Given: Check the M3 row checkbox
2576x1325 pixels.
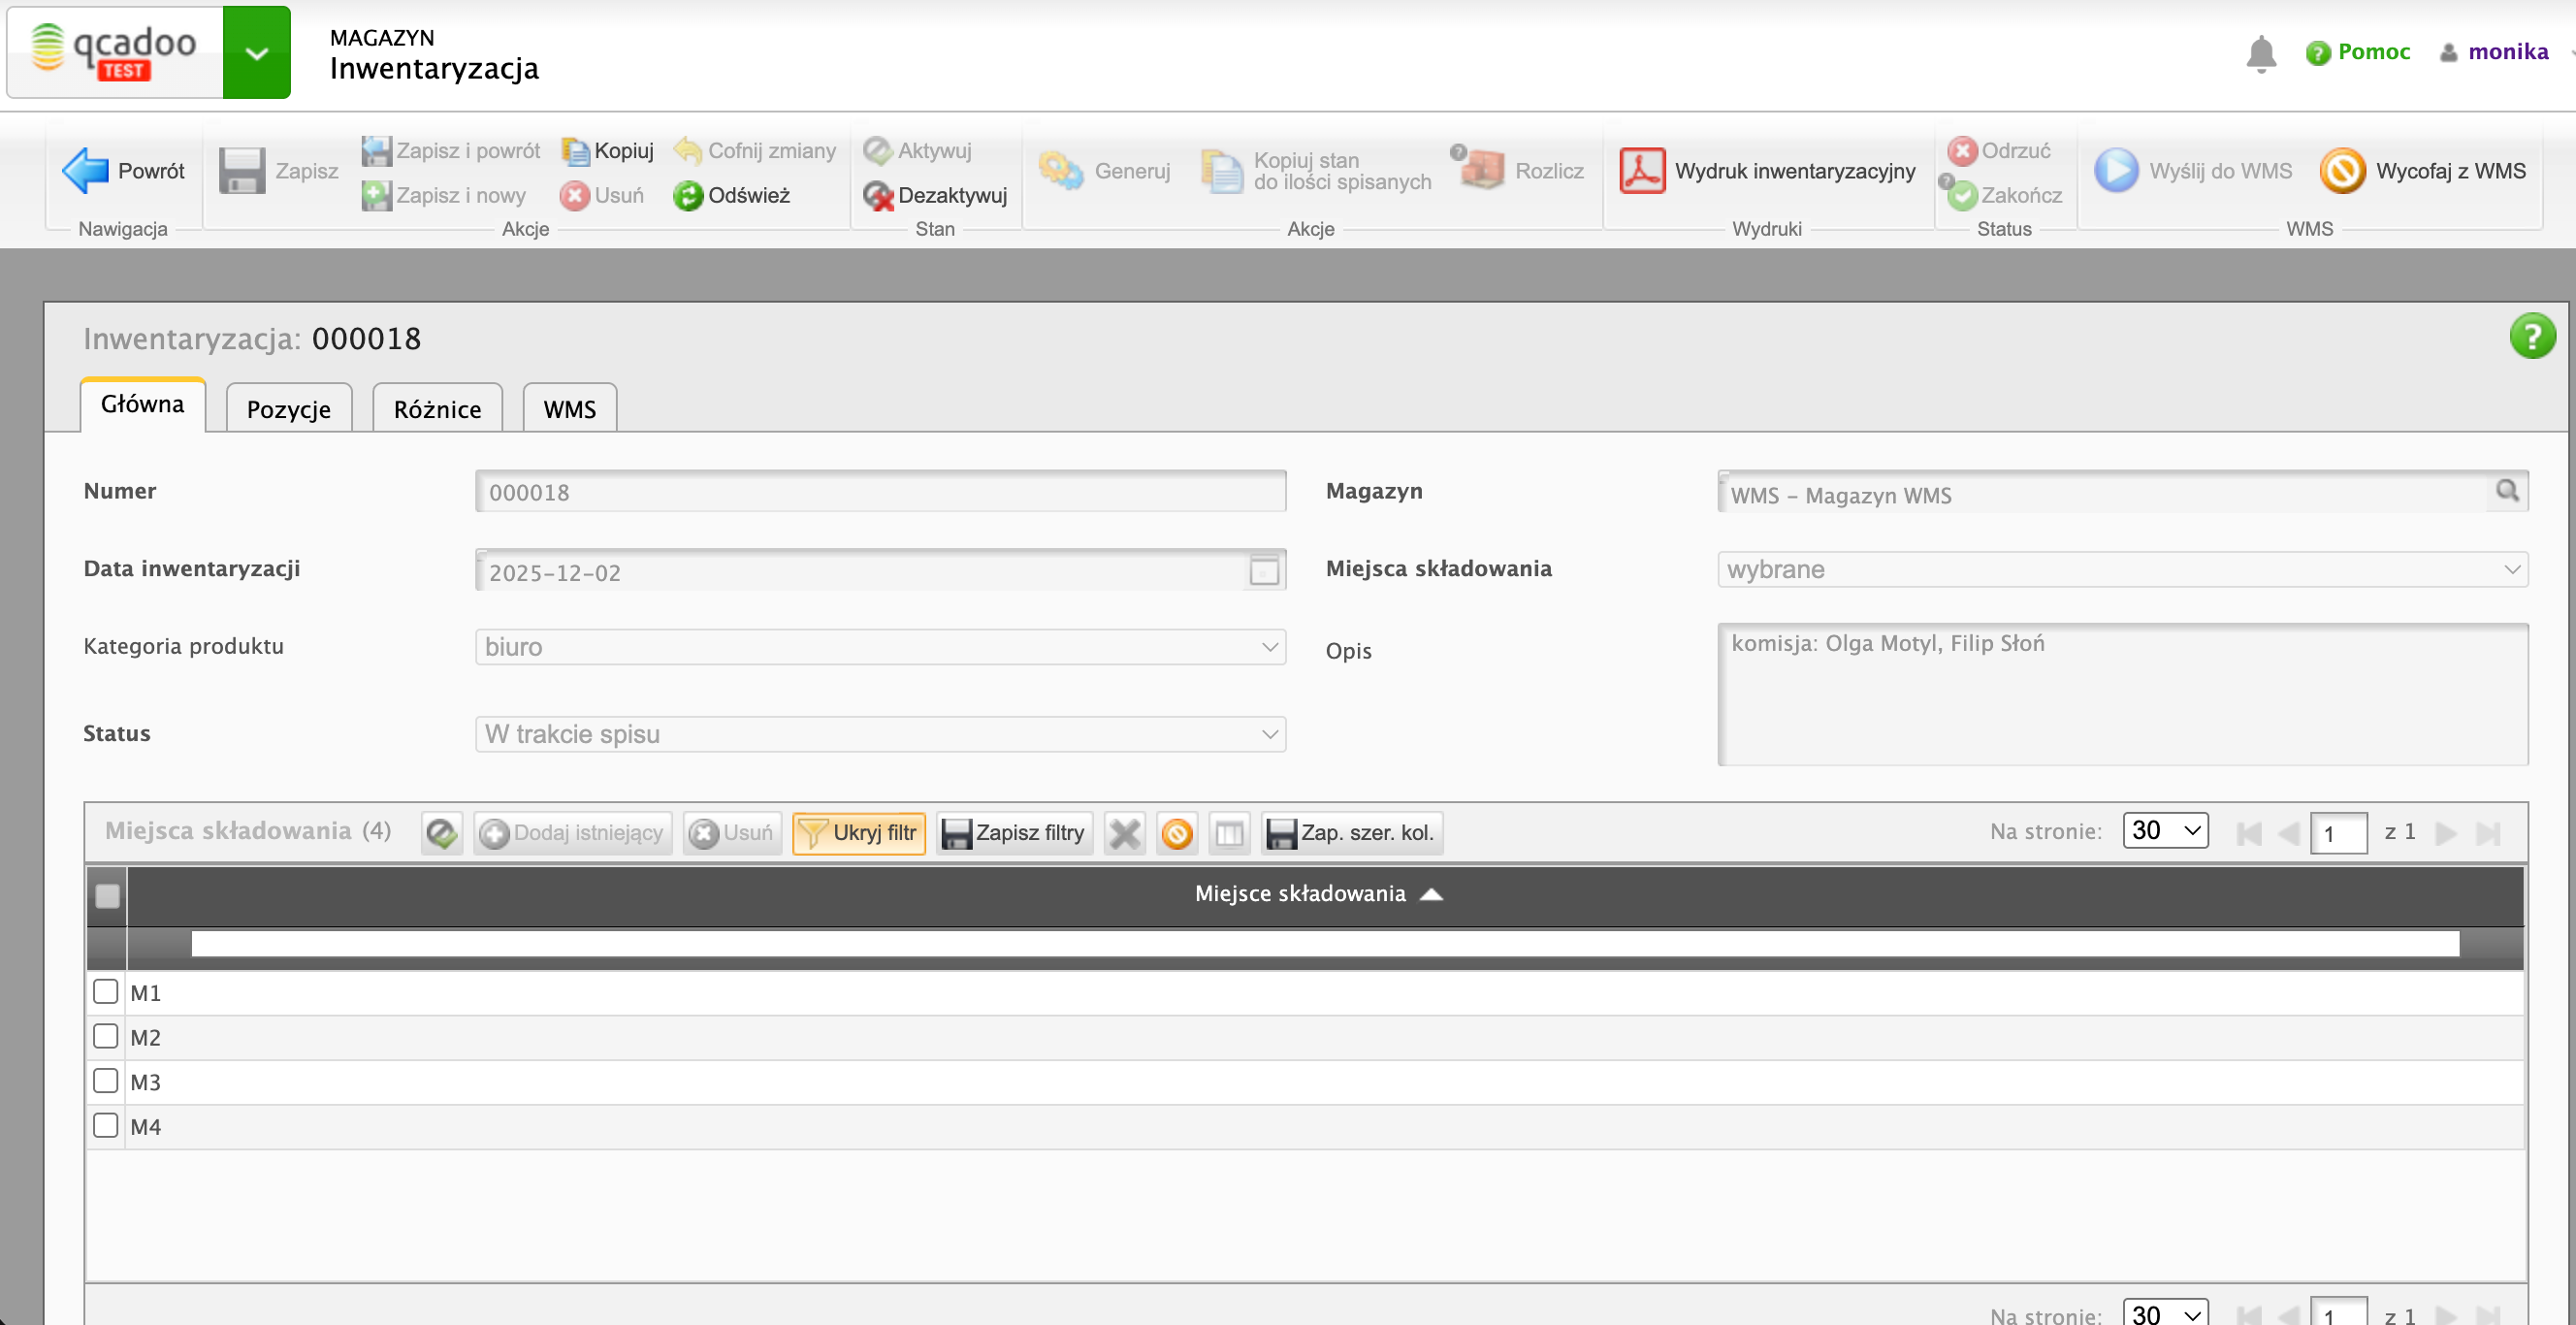Looking at the screenshot, I should pos(106,1080).
